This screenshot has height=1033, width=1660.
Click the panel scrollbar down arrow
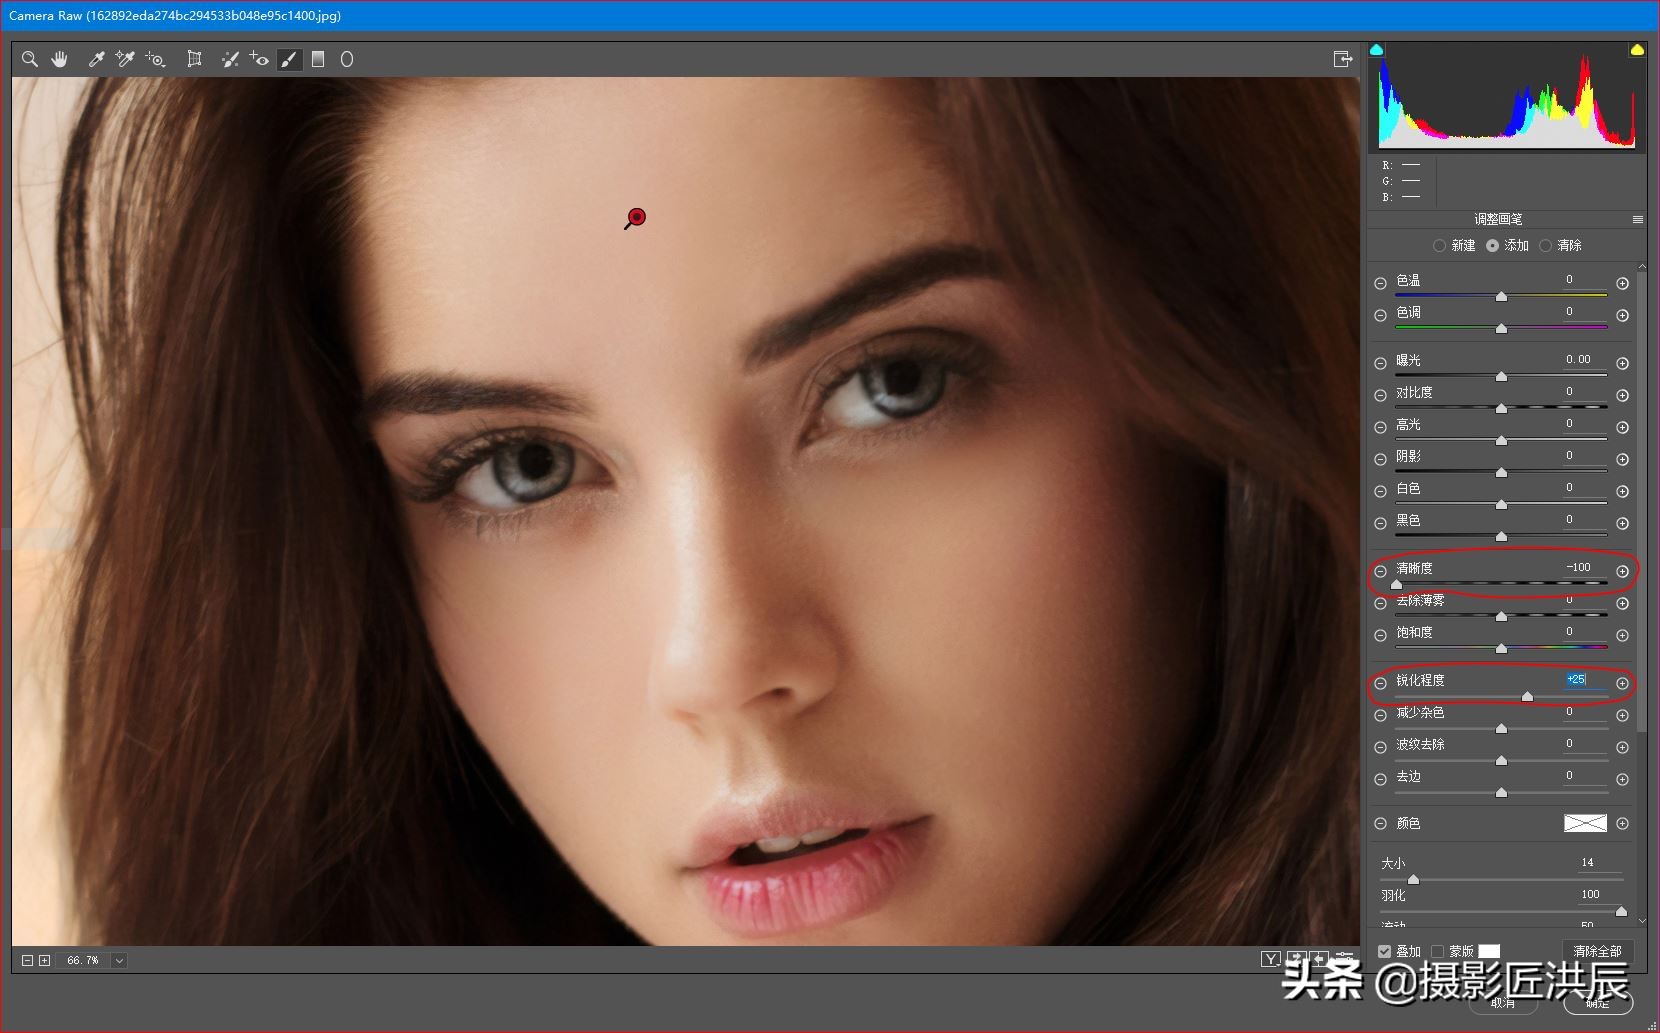(x=1641, y=921)
